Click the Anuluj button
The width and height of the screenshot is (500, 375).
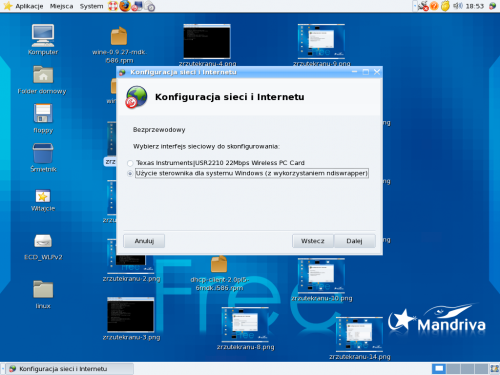point(144,241)
